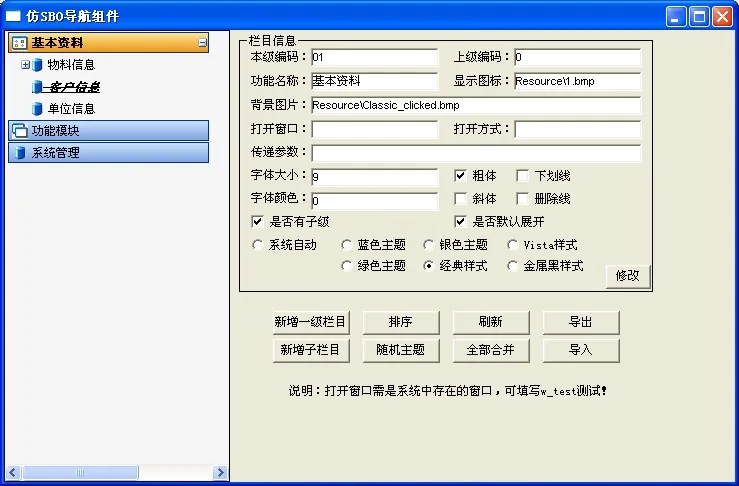The height and width of the screenshot is (486, 739).
Task: Click the 导入 button
Action: [x=581, y=350]
